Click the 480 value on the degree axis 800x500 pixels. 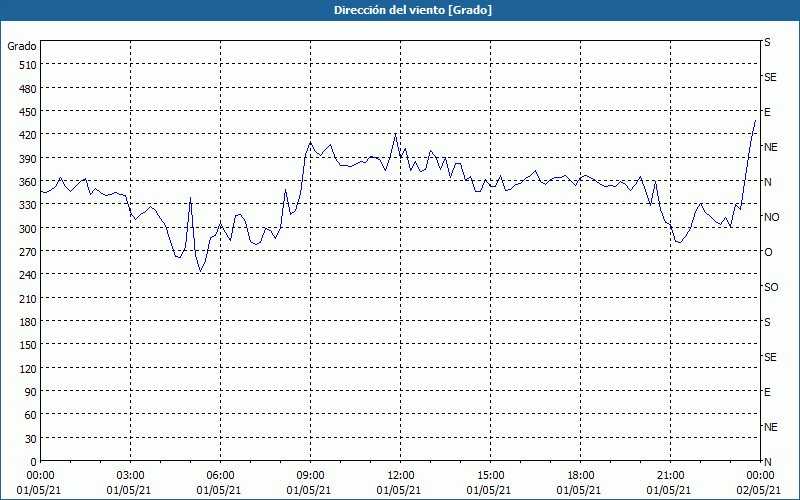click(29, 89)
